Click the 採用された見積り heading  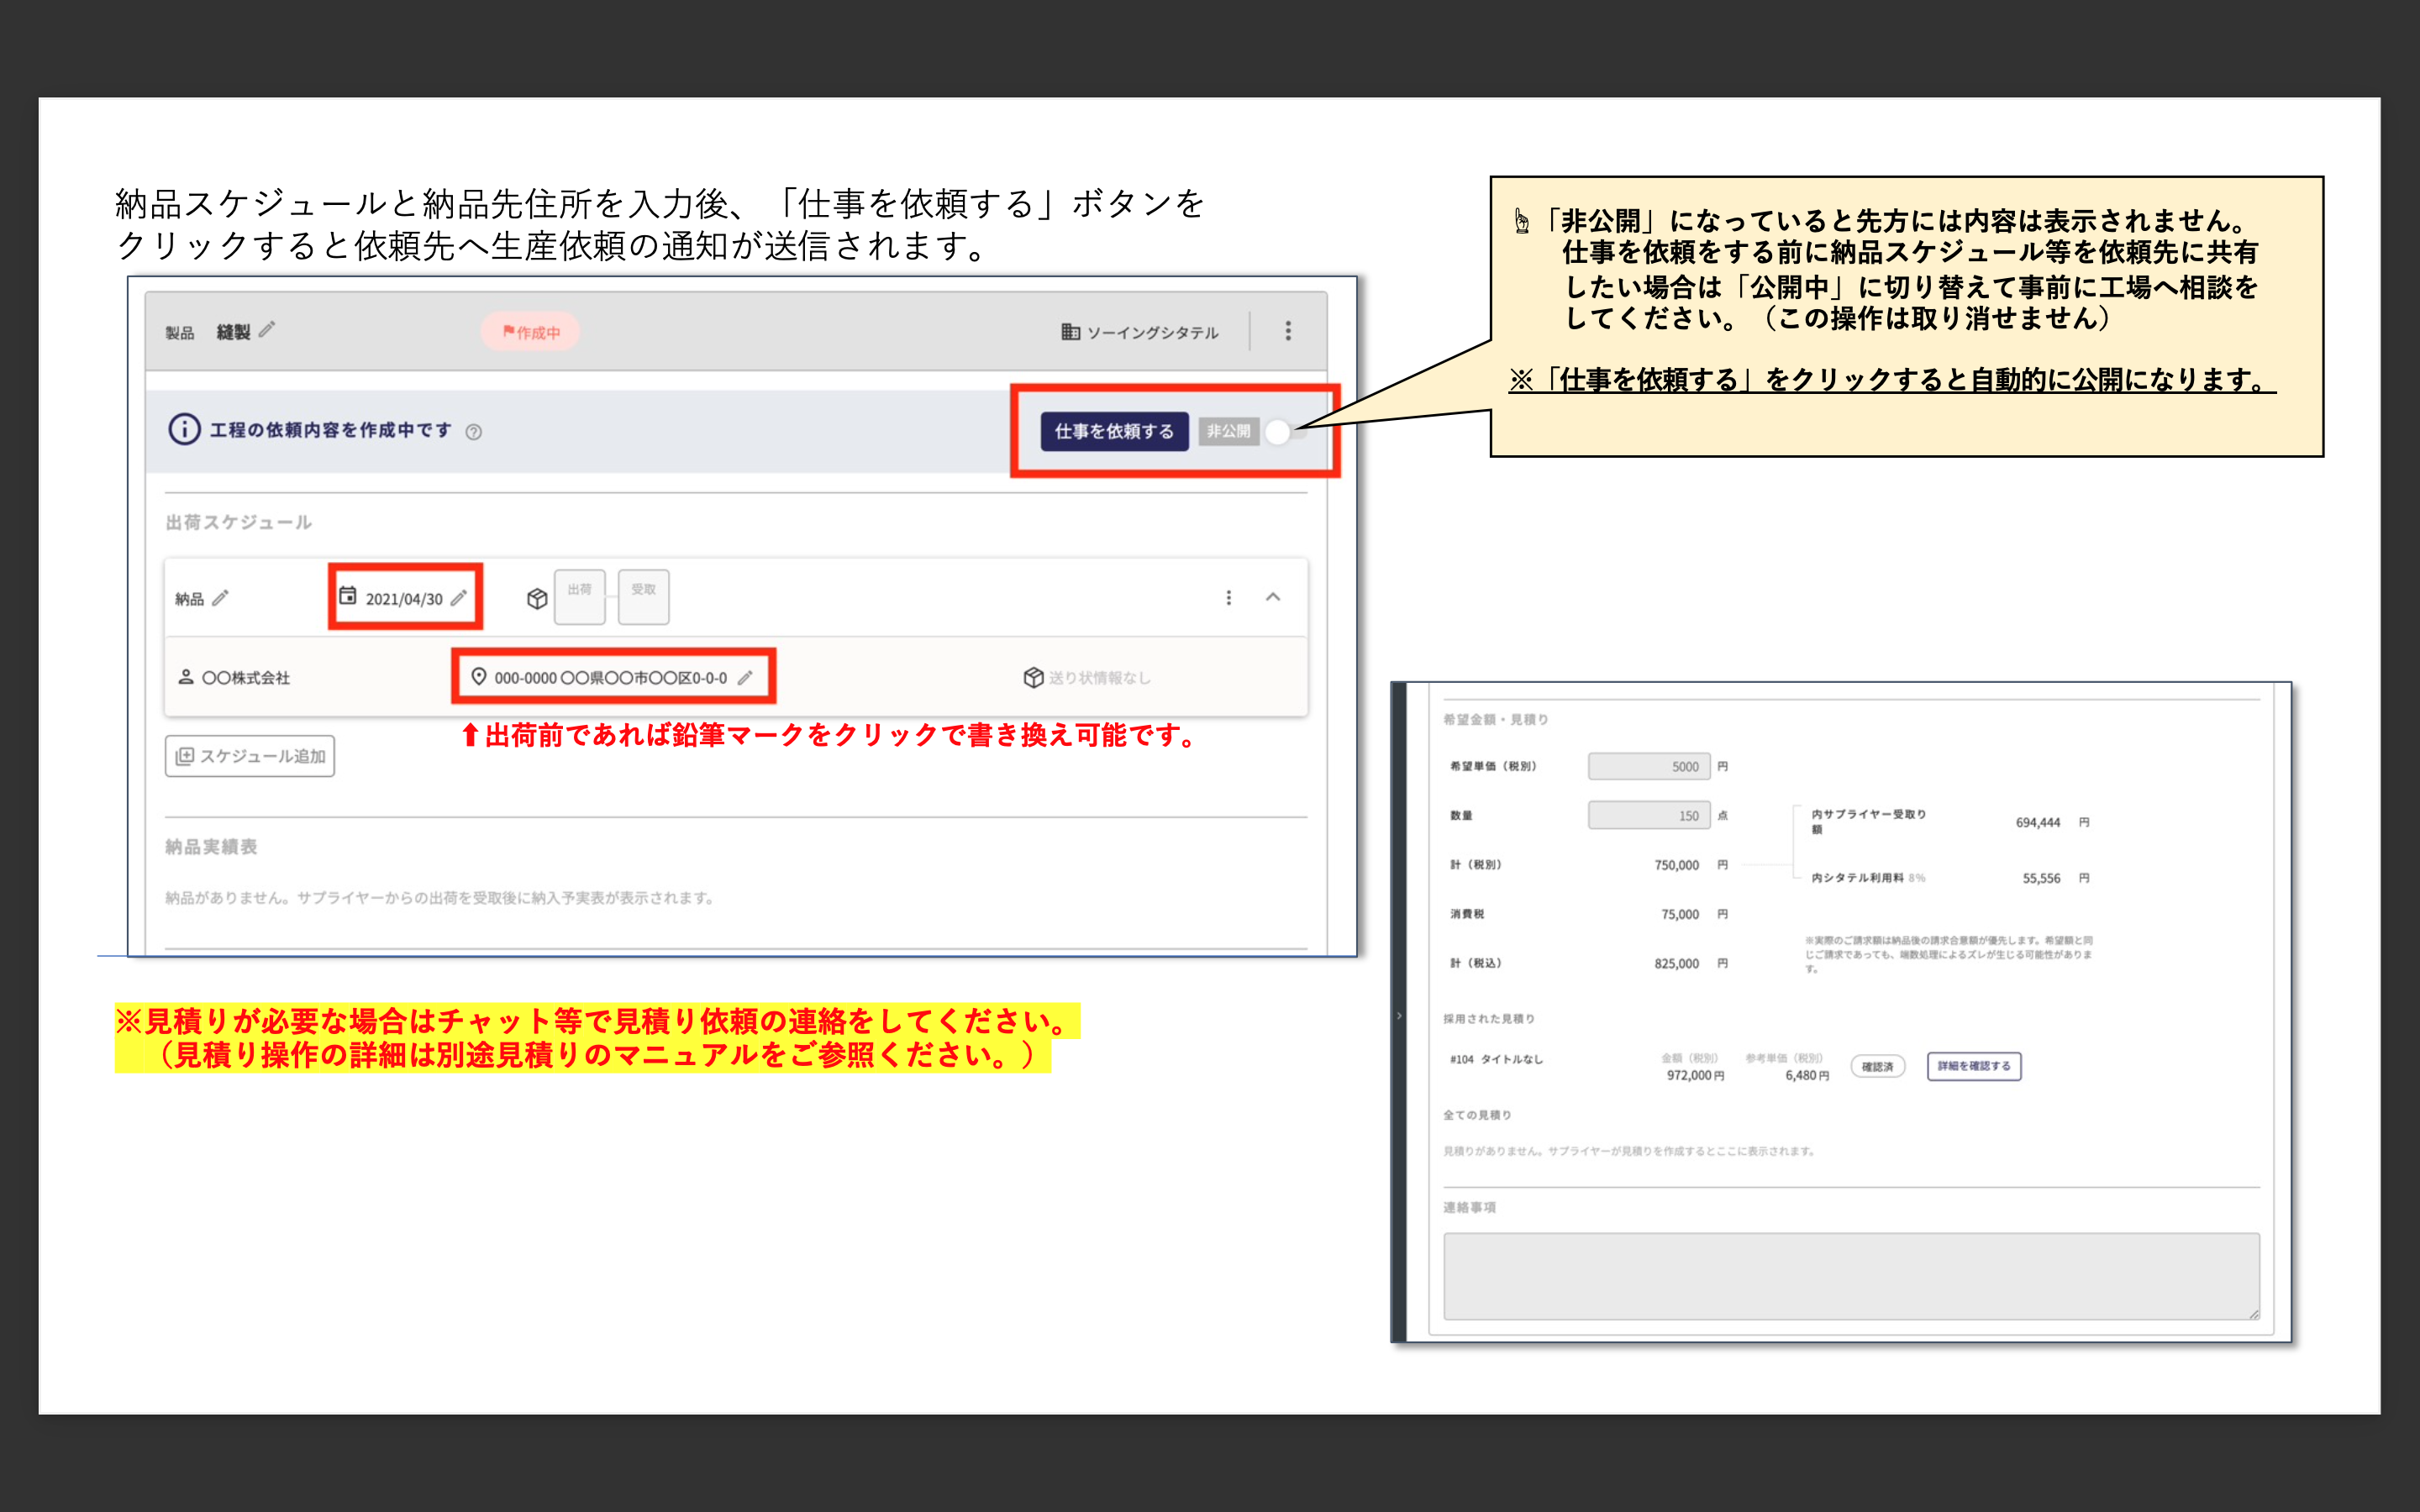coord(1489,1019)
